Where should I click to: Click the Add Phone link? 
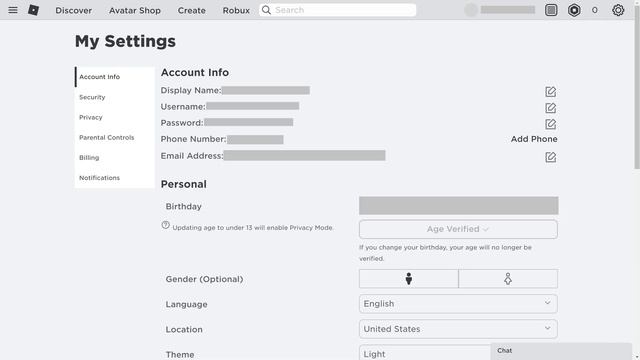pyautogui.click(x=534, y=139)
